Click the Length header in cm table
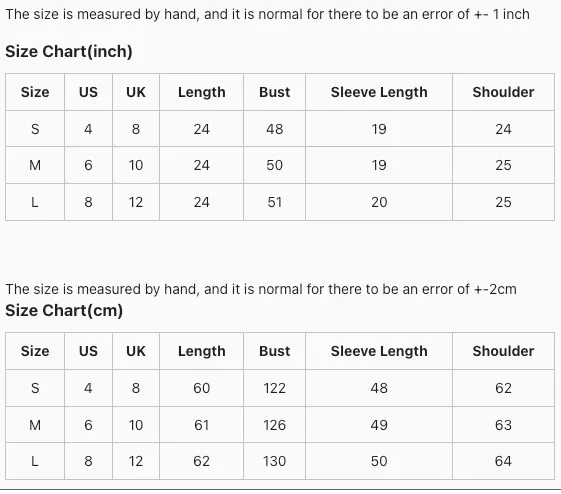This screenshot has height=494, width=561. 201,351
